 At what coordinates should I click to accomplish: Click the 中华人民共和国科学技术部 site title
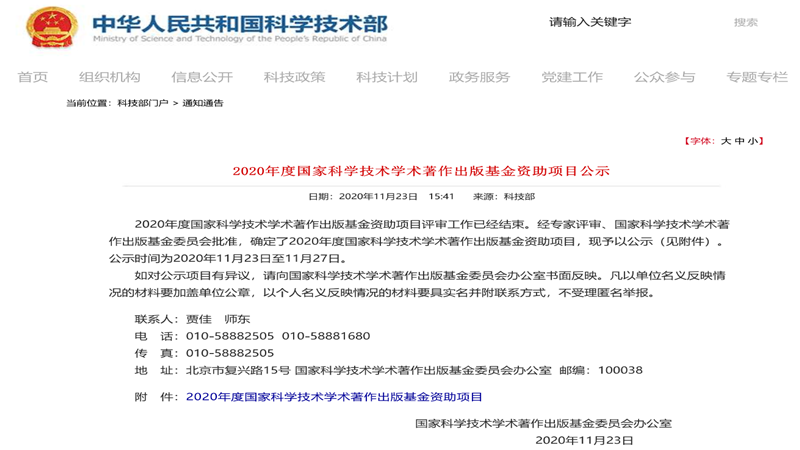click(240, 23)
